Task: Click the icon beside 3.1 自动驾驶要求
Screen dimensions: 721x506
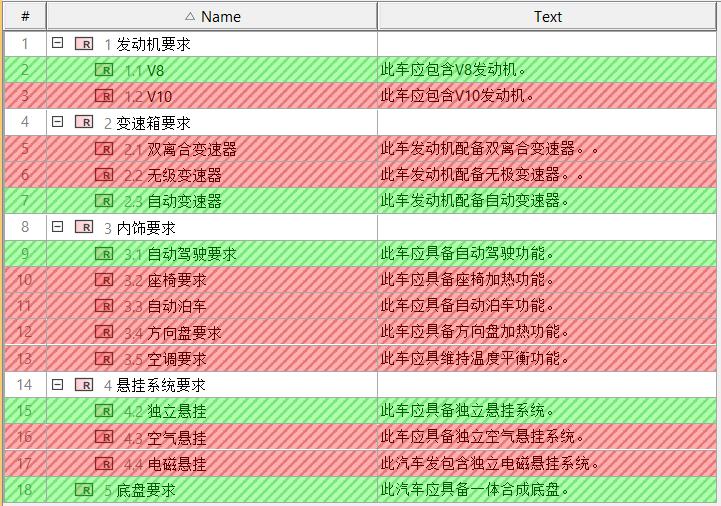Action: click(104, 254)
